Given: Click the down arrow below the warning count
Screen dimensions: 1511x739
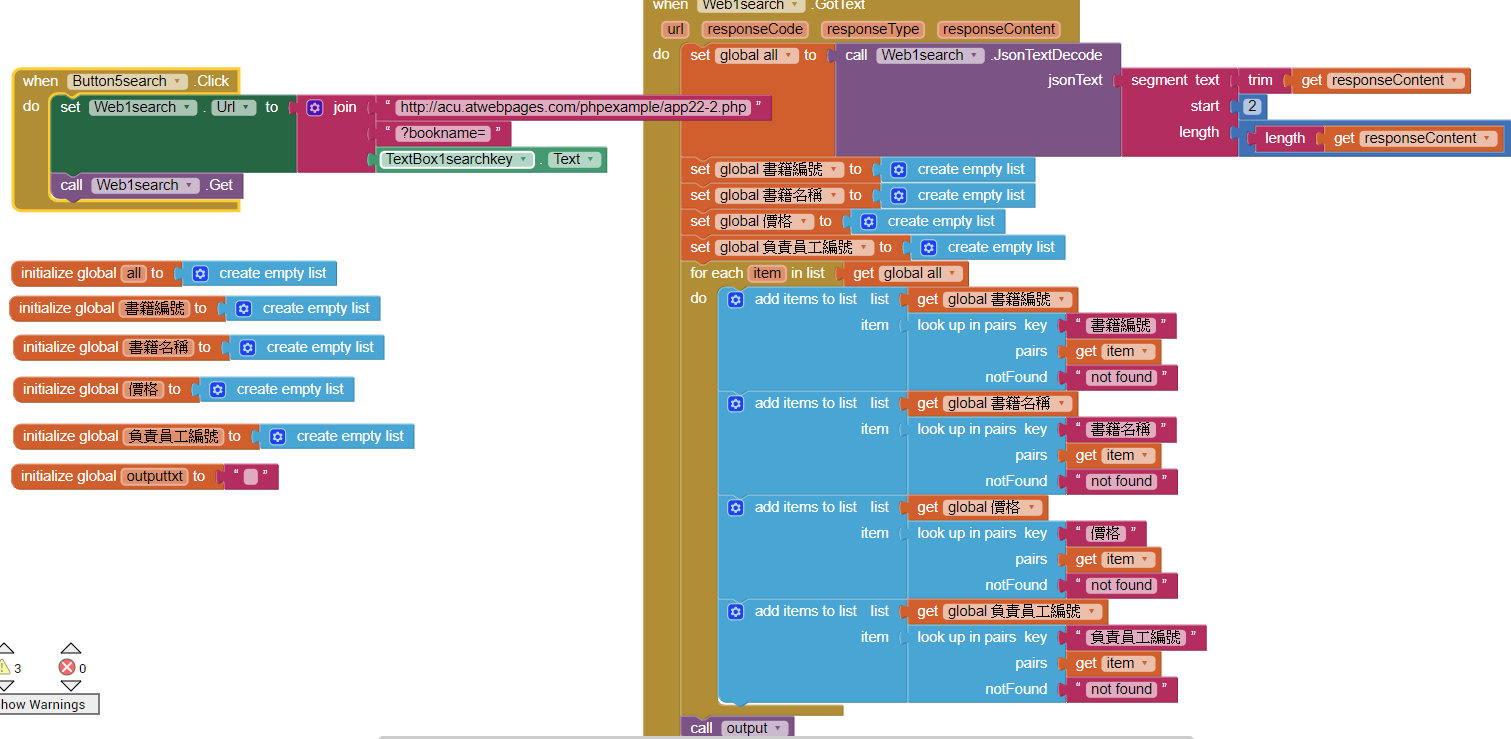Looking at the screenshot, I should click(x=5, y=686).
